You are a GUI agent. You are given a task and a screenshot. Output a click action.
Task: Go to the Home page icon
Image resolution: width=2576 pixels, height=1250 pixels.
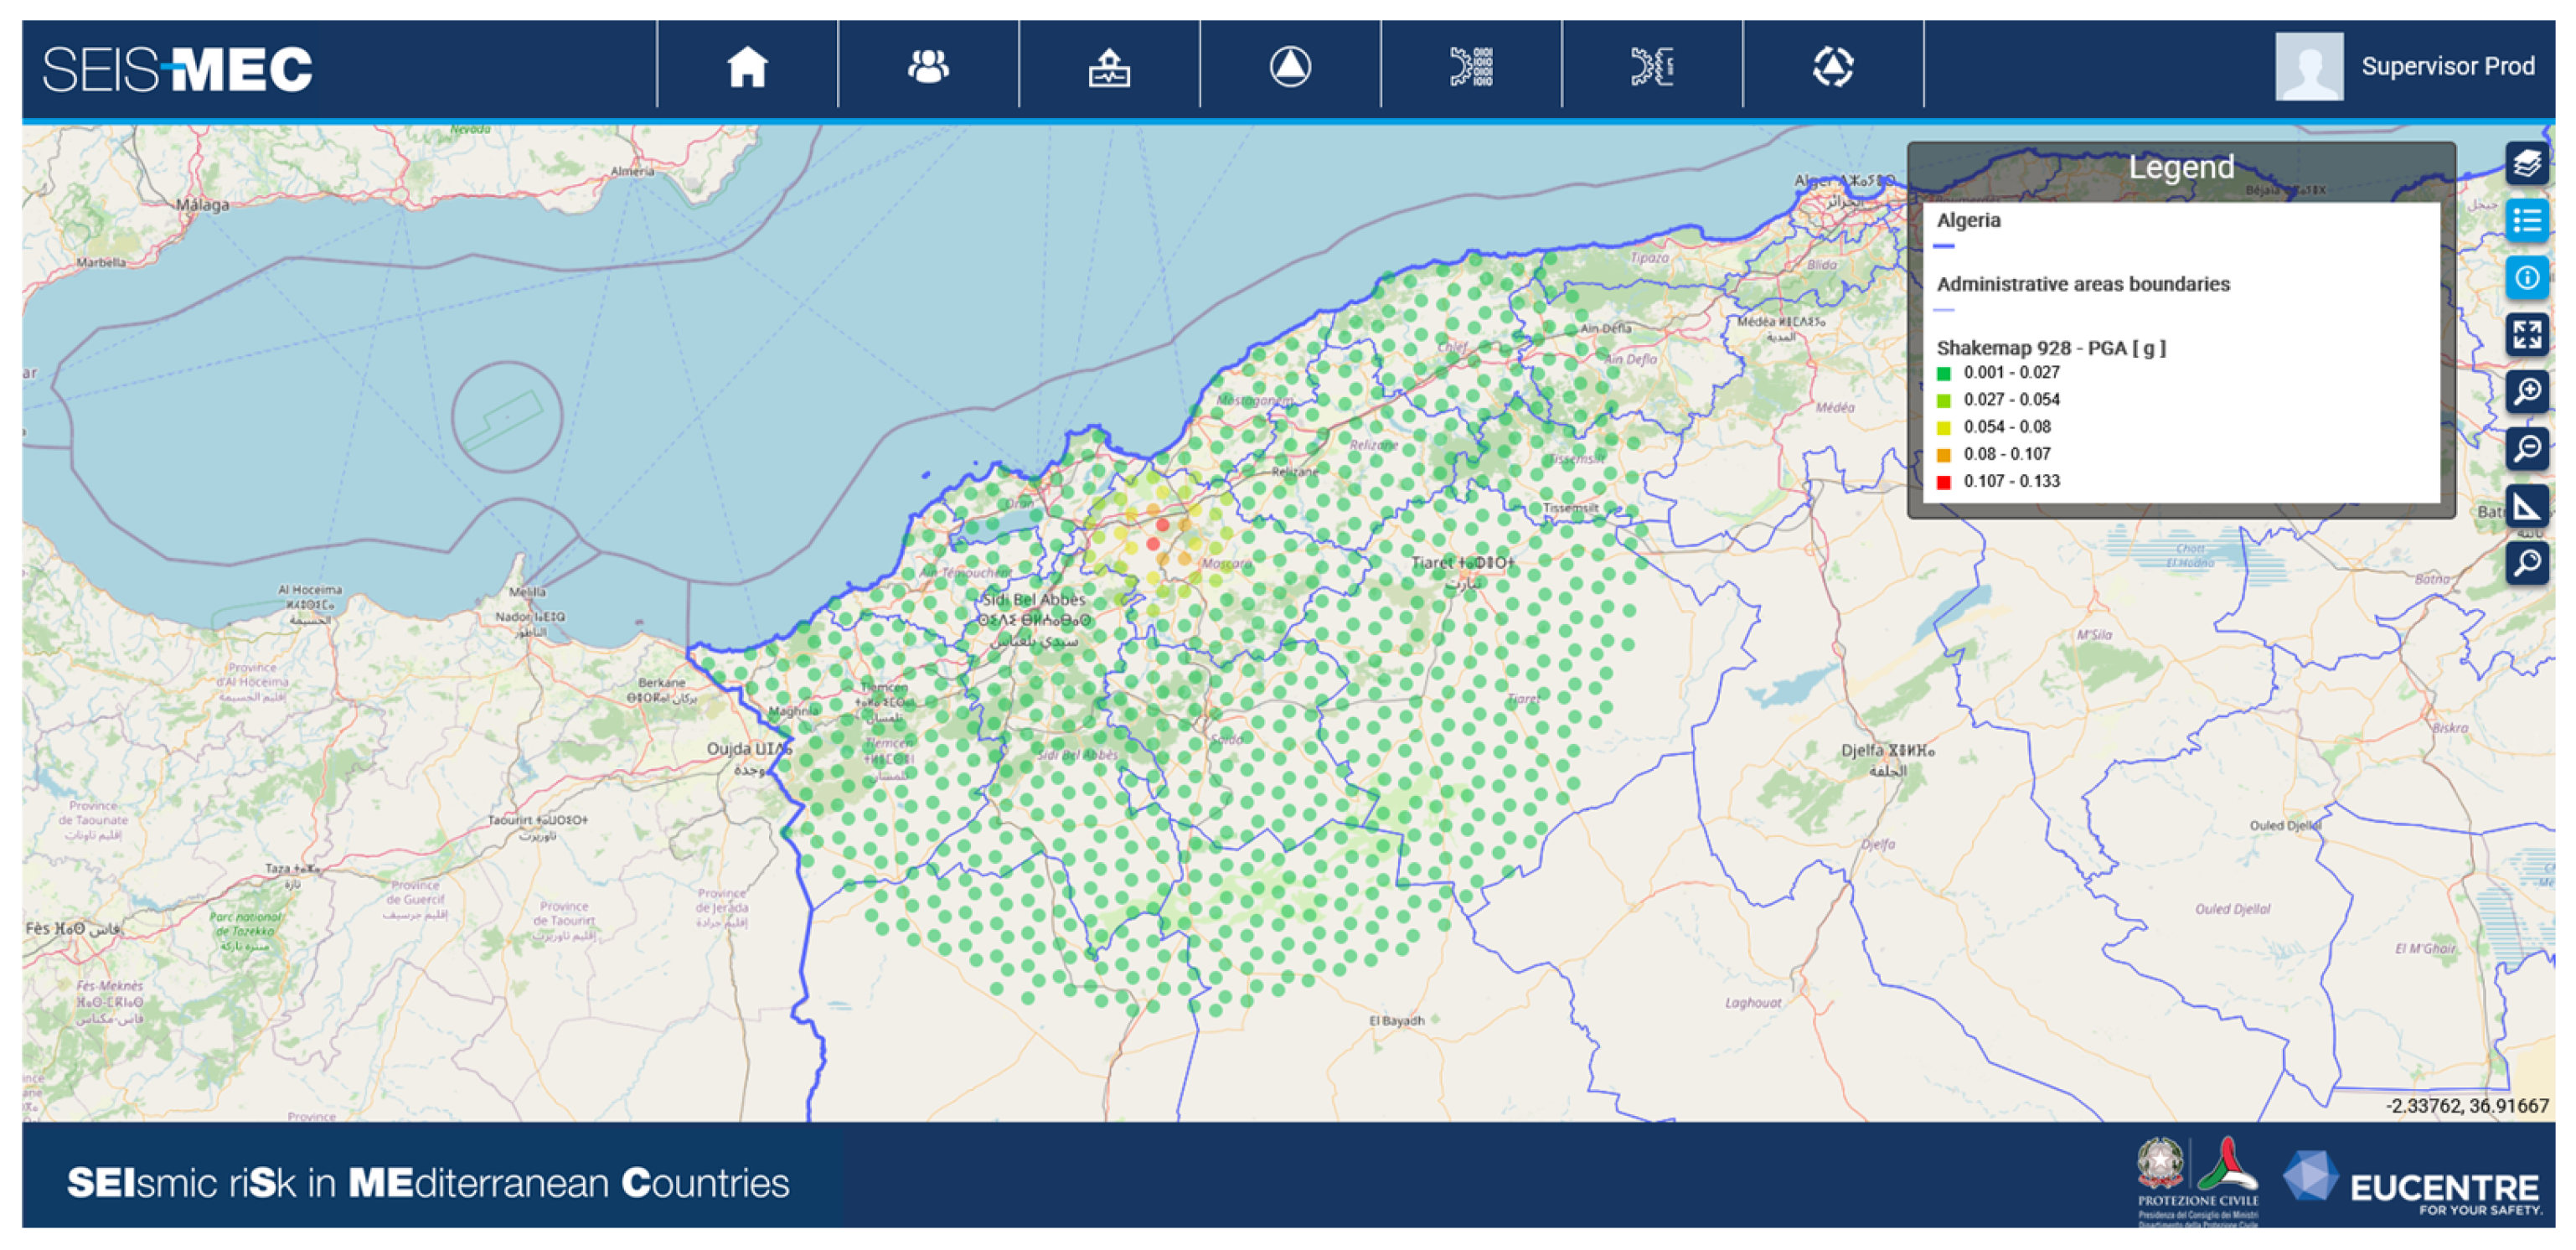click(747, 67)
